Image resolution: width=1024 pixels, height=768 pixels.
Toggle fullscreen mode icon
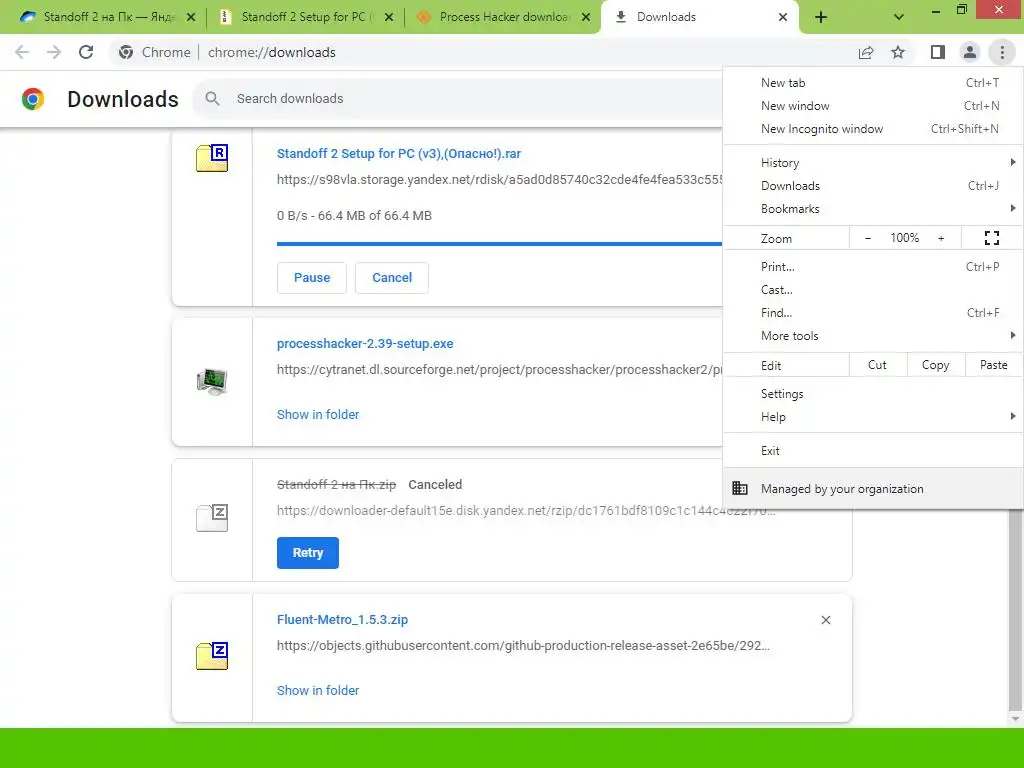click(x=992, y=238)
